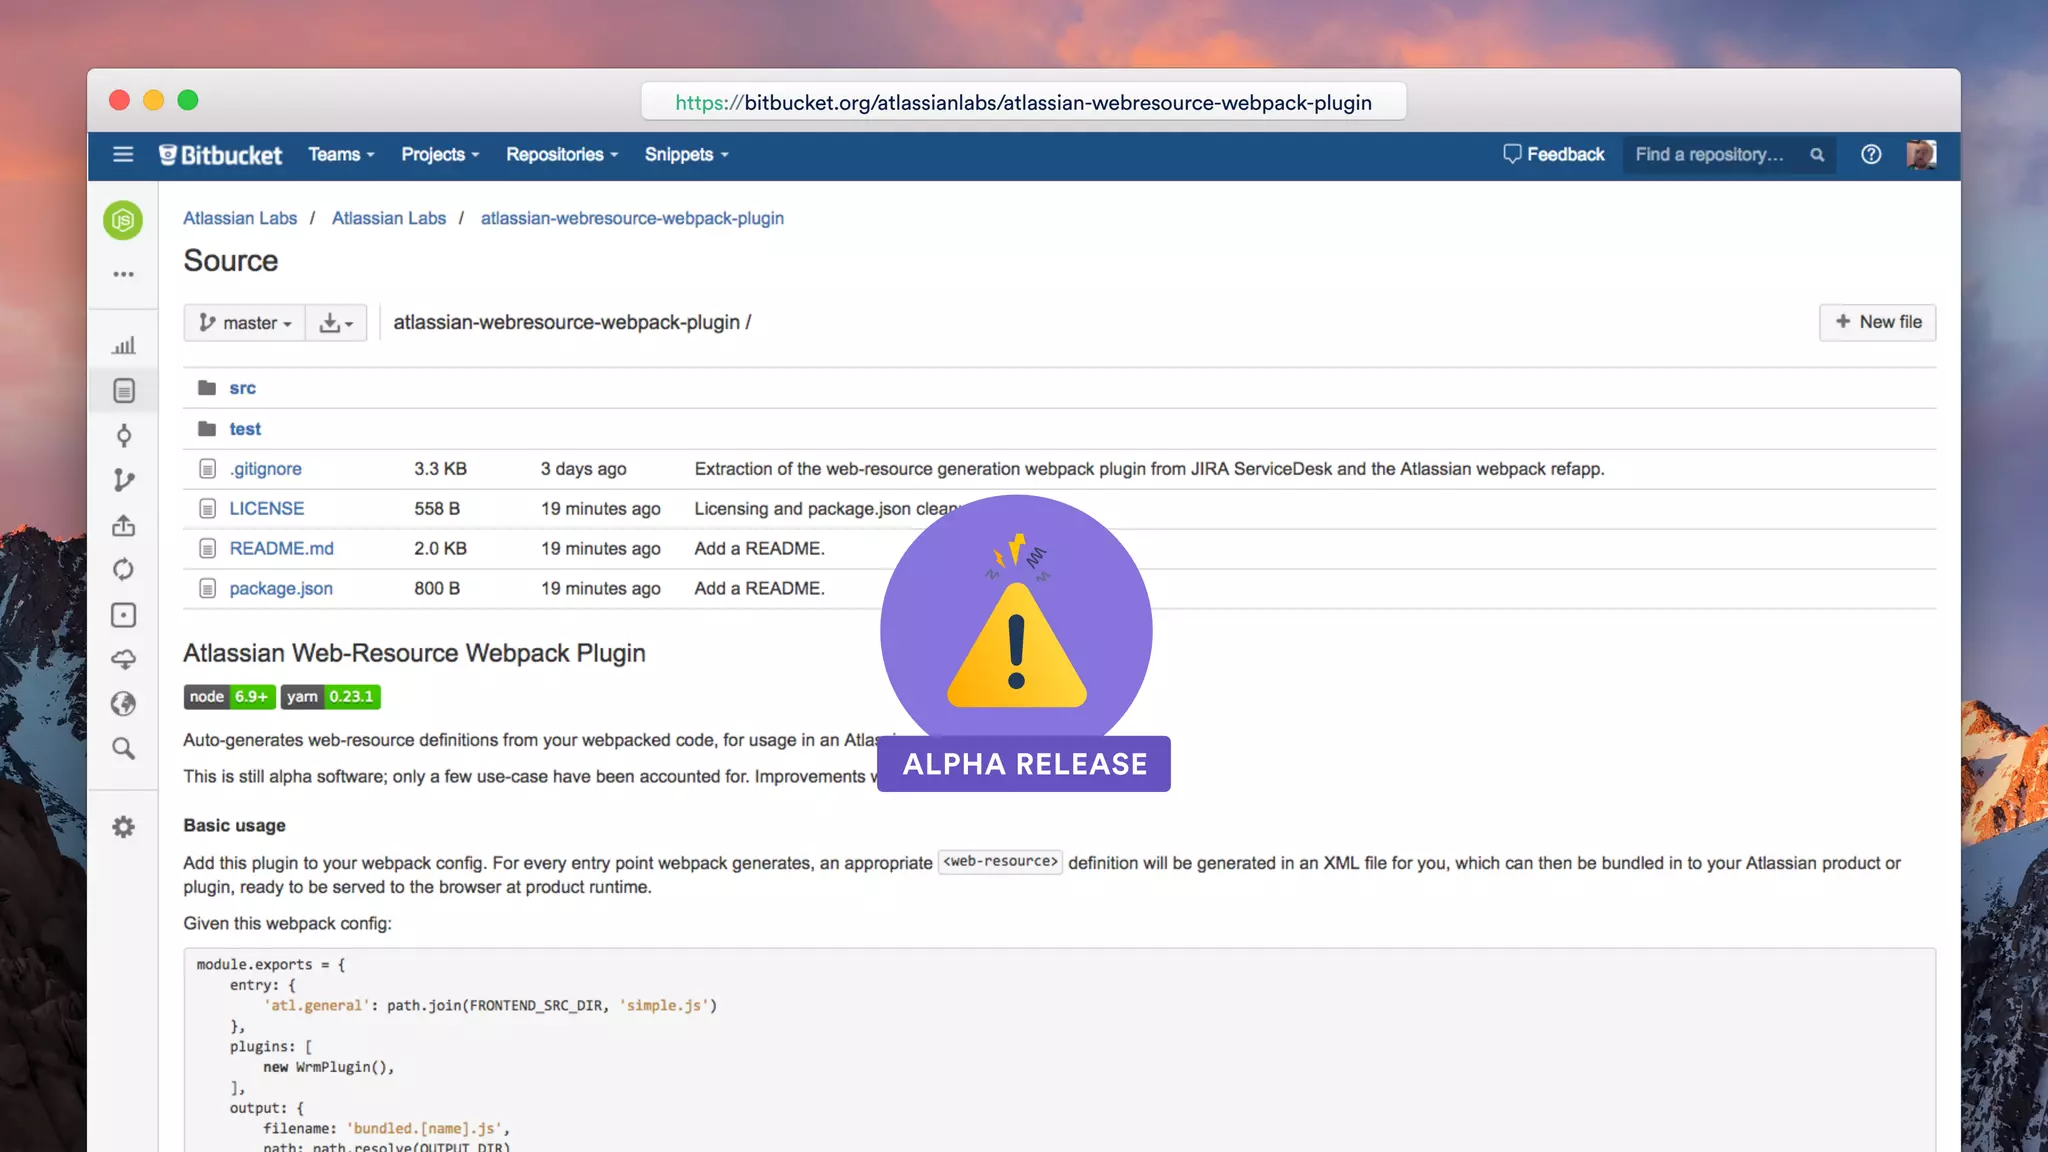The image size is (2048, 1152).
Task: Click the '800 B' size text
Action: pos(437,589)
